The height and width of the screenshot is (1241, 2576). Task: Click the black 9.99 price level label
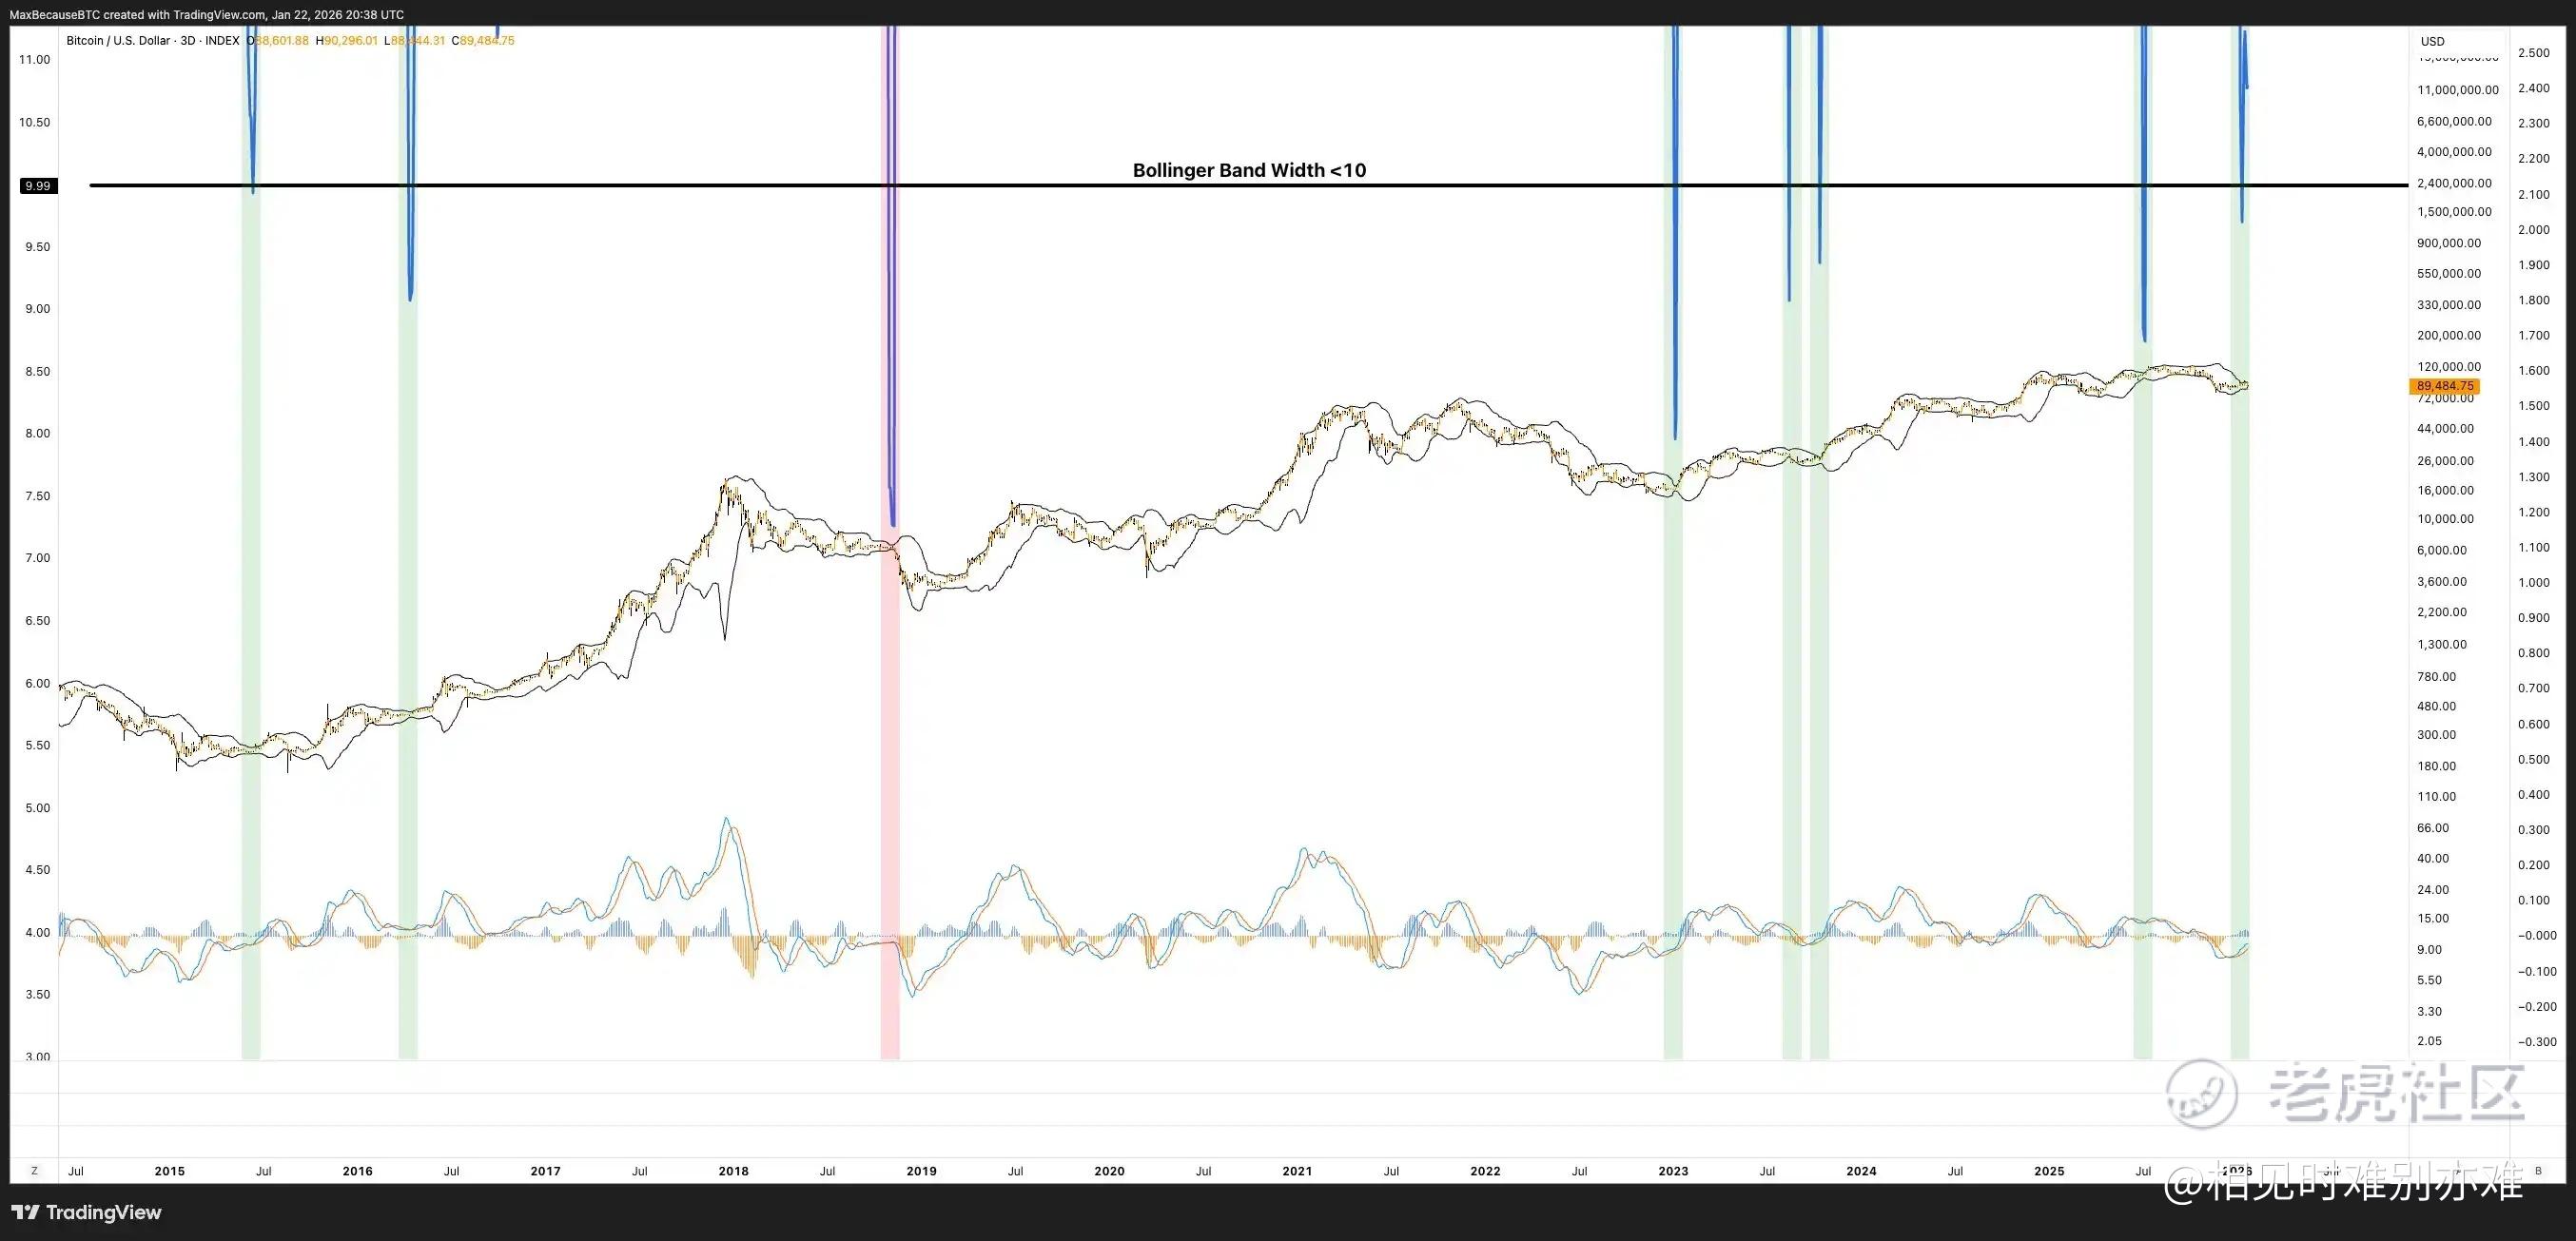[x=38, y=186]
